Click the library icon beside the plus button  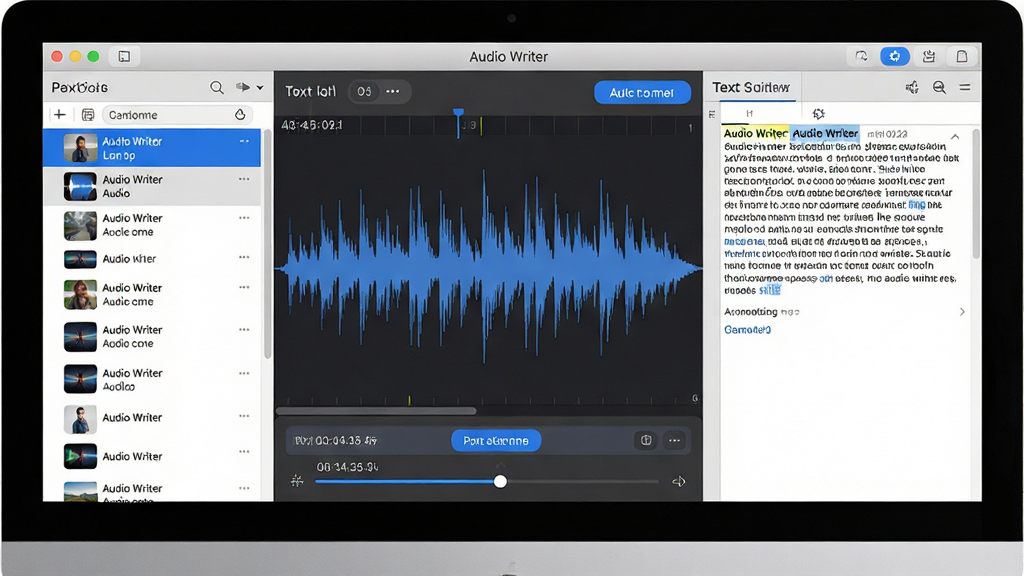tap(88, 115)
